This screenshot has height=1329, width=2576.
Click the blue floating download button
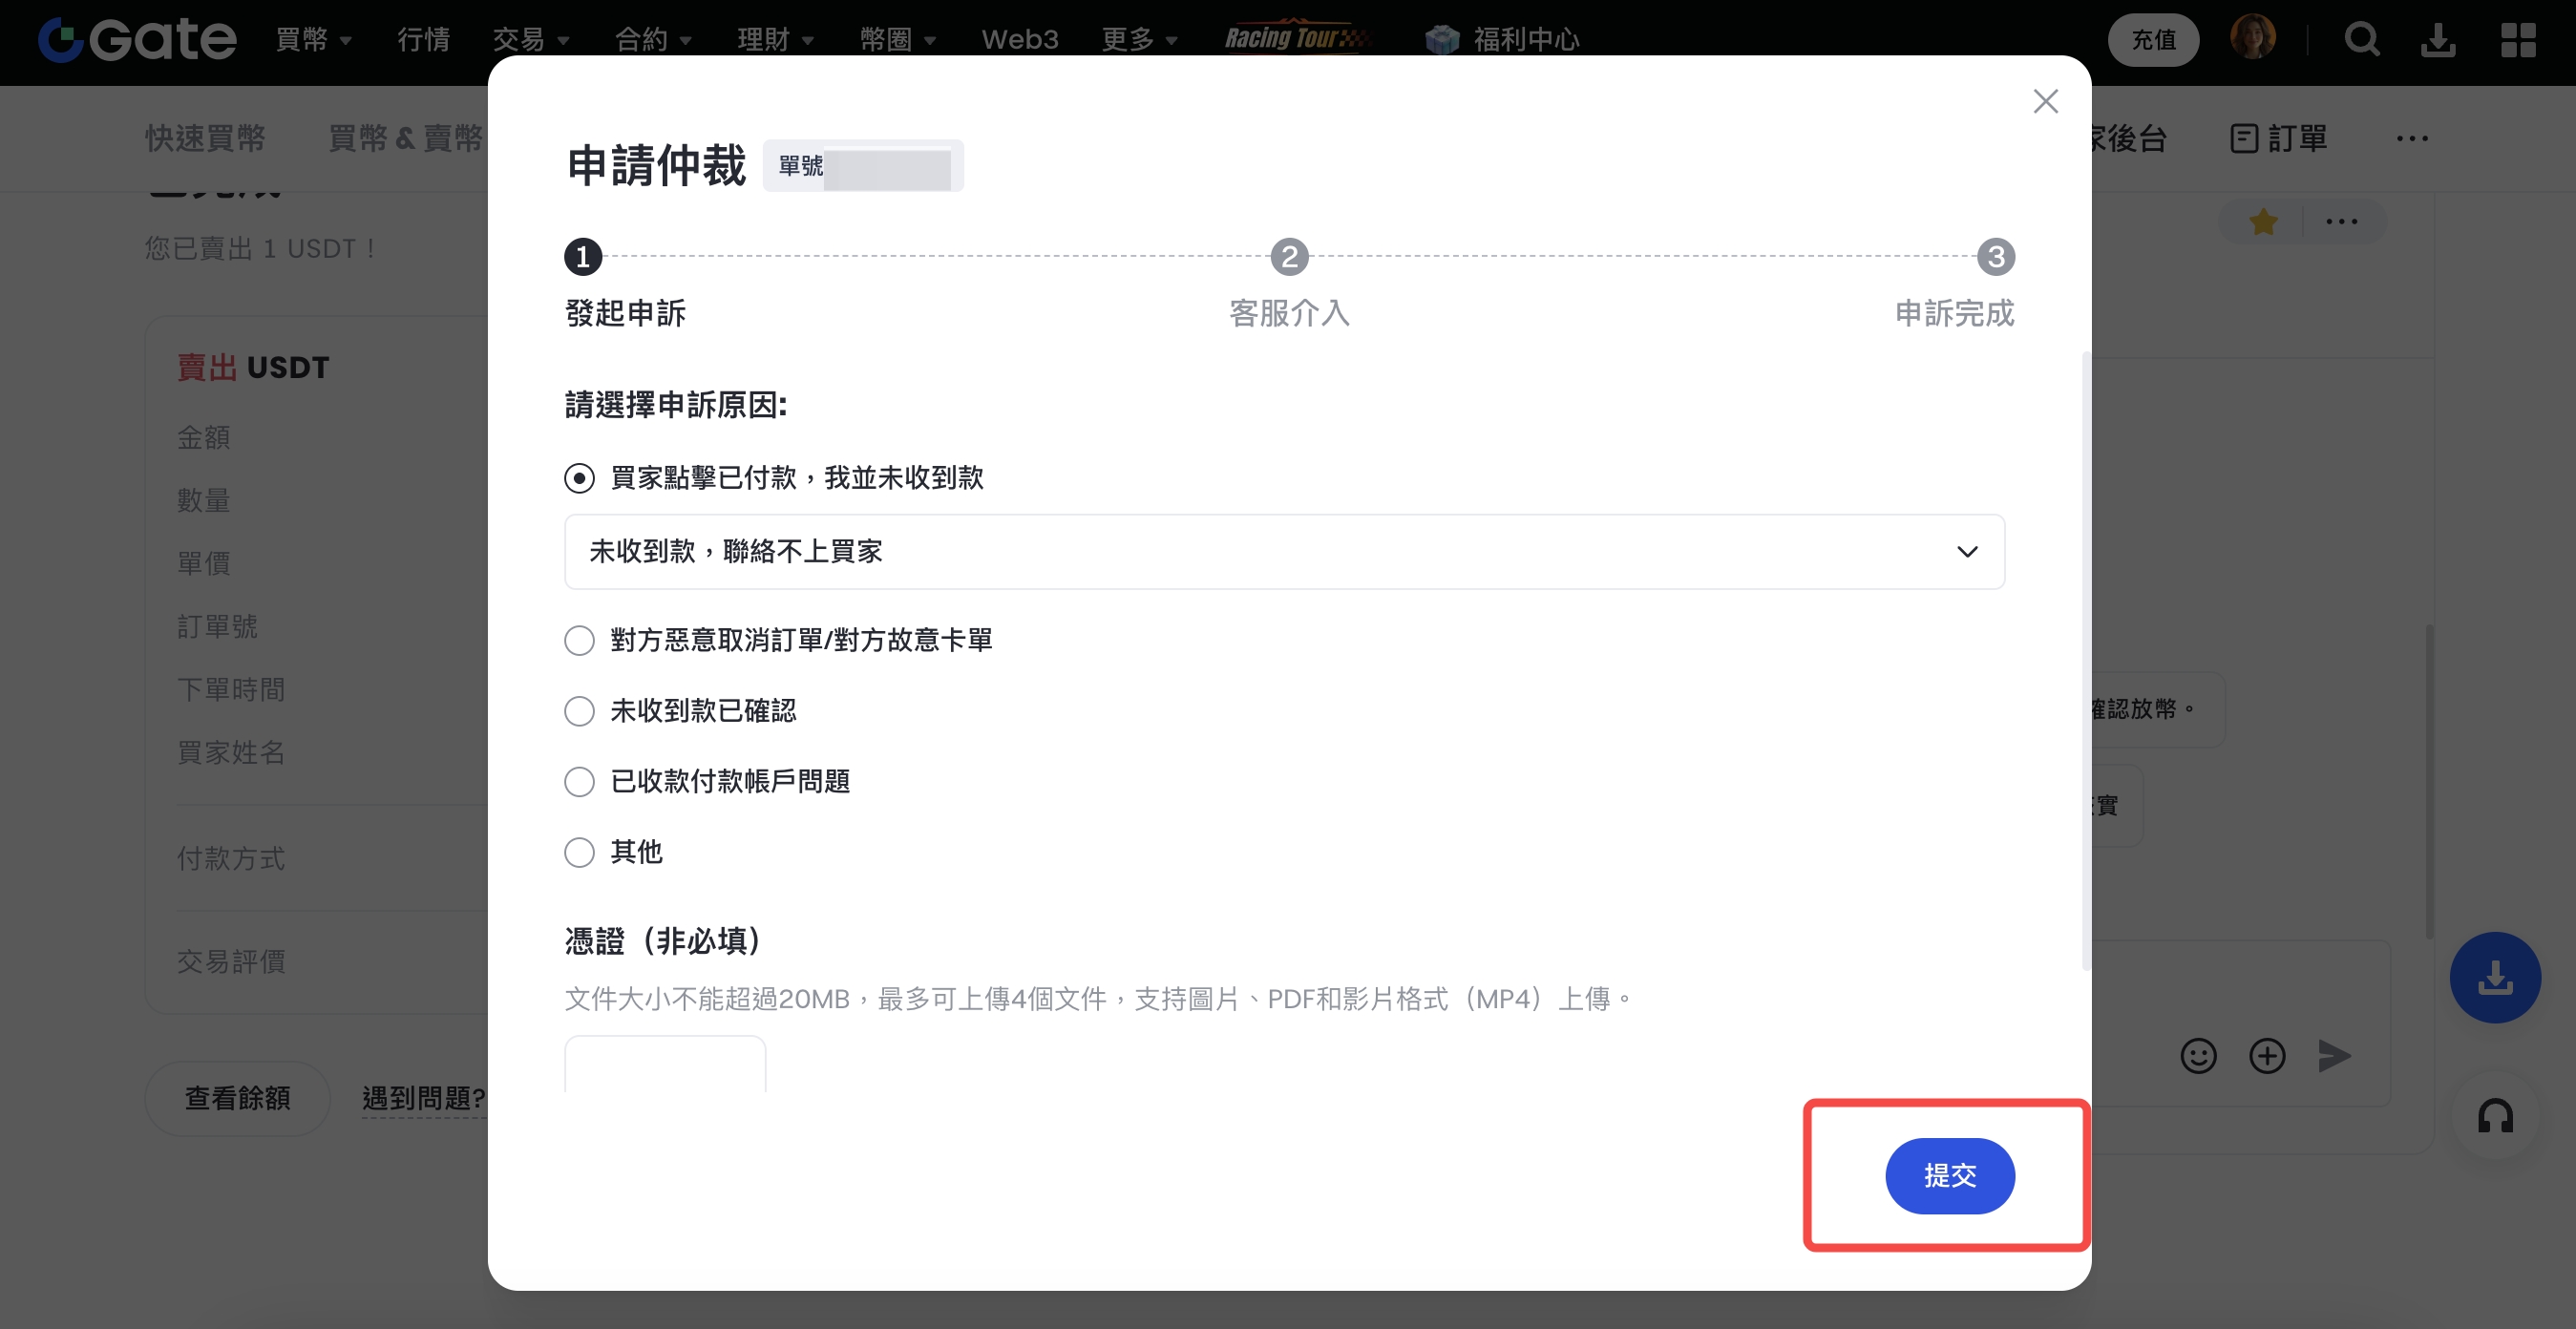click(2495, 977)
